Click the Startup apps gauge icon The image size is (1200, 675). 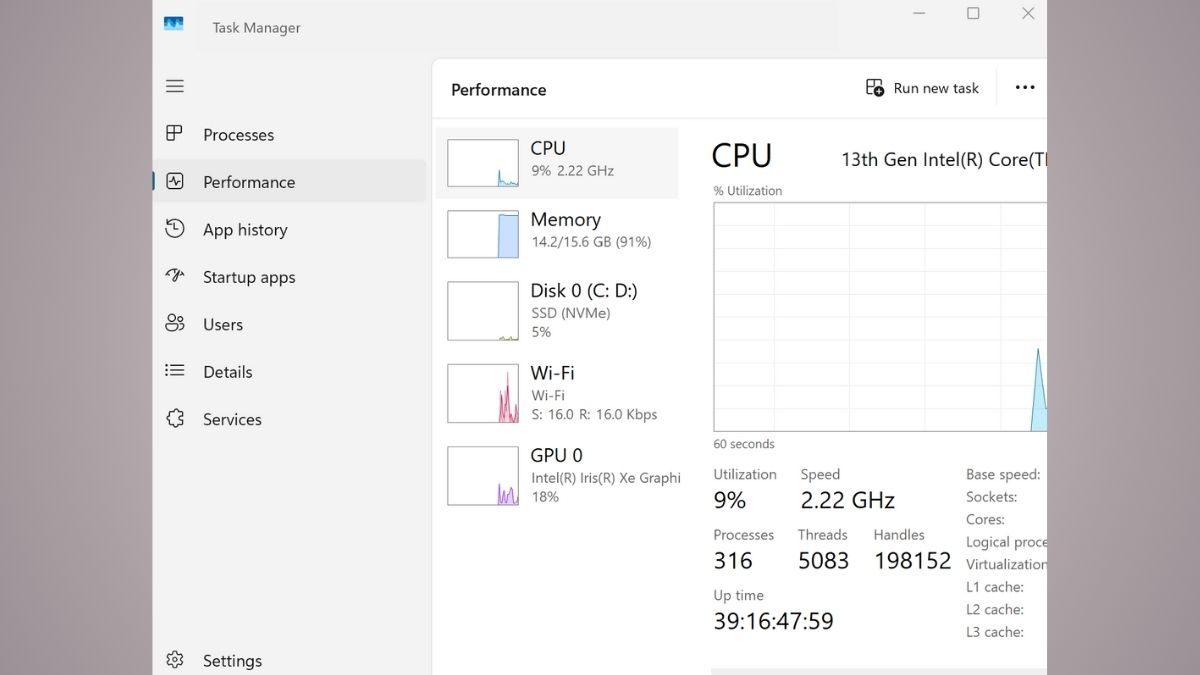click(175, 275)
